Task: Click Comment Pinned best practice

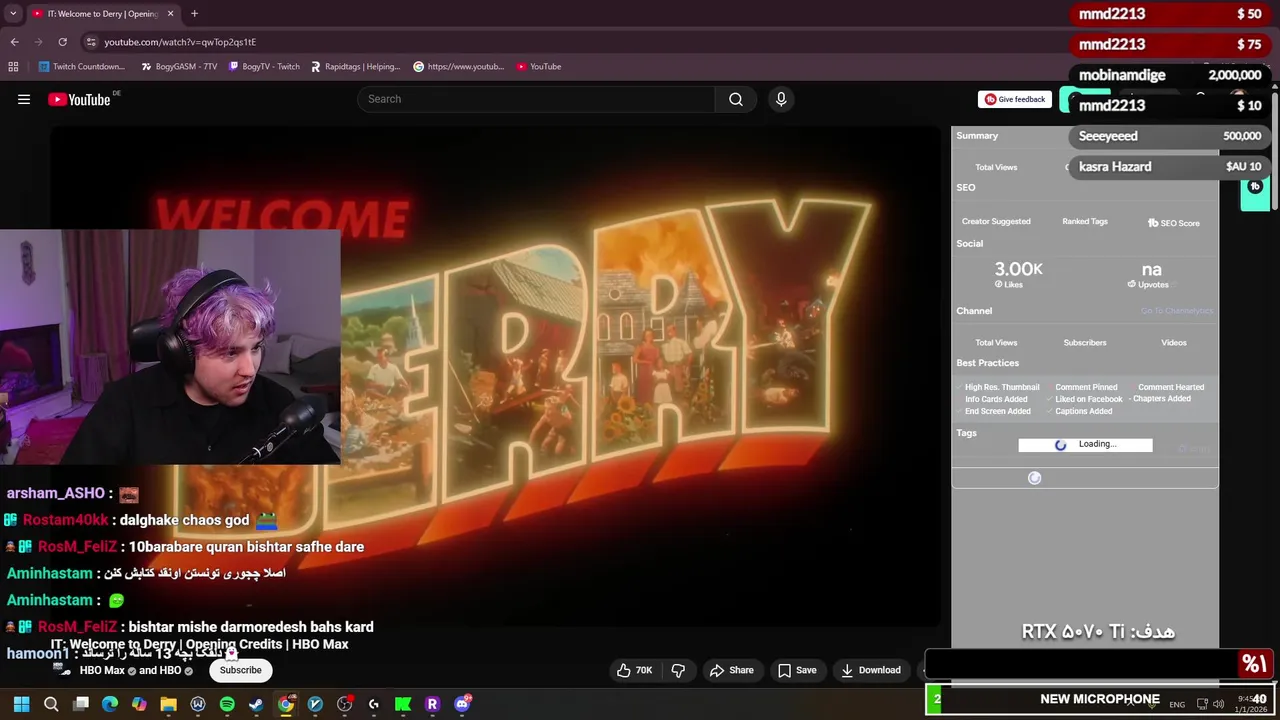Action: click(1085, 387)
